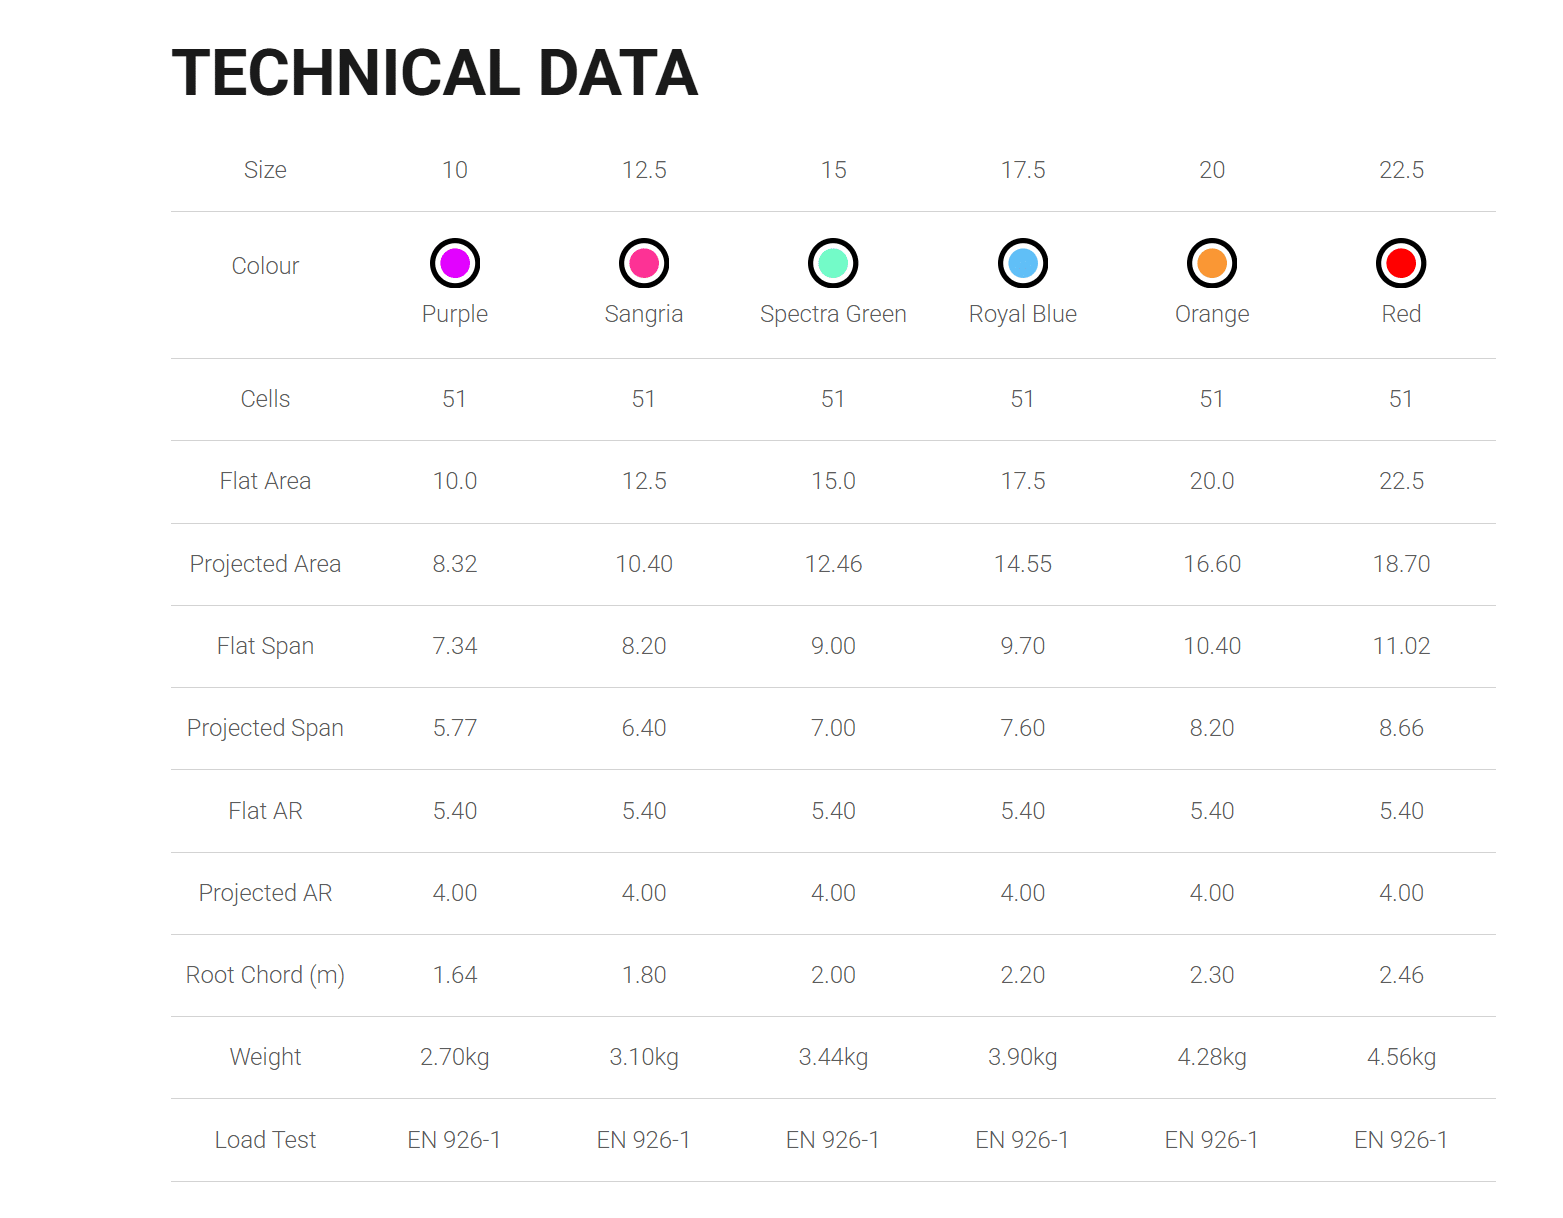
Task: Select the Root Chord (m) label
Action: click(x=265, y=975)
